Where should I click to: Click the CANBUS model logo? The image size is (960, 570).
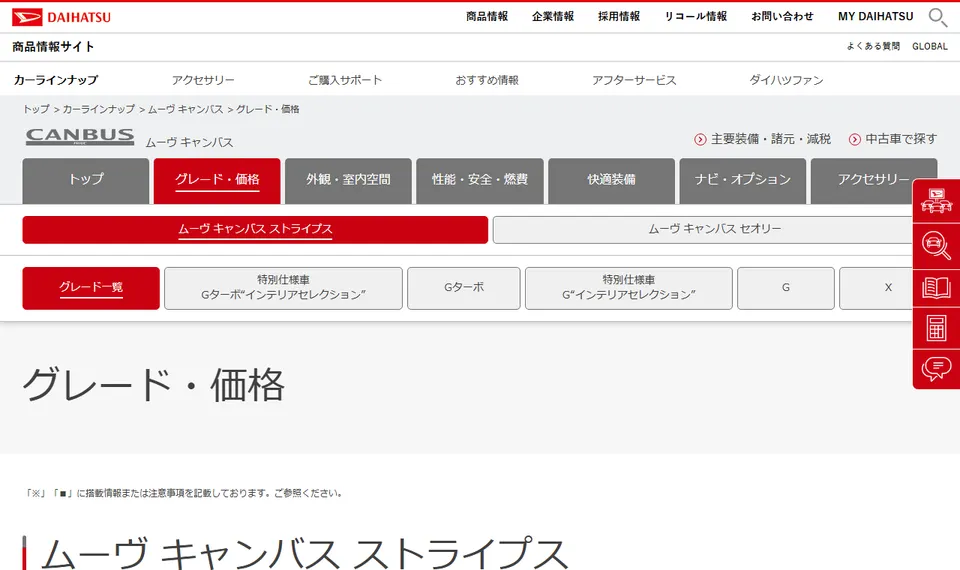[x=80, y=137]
